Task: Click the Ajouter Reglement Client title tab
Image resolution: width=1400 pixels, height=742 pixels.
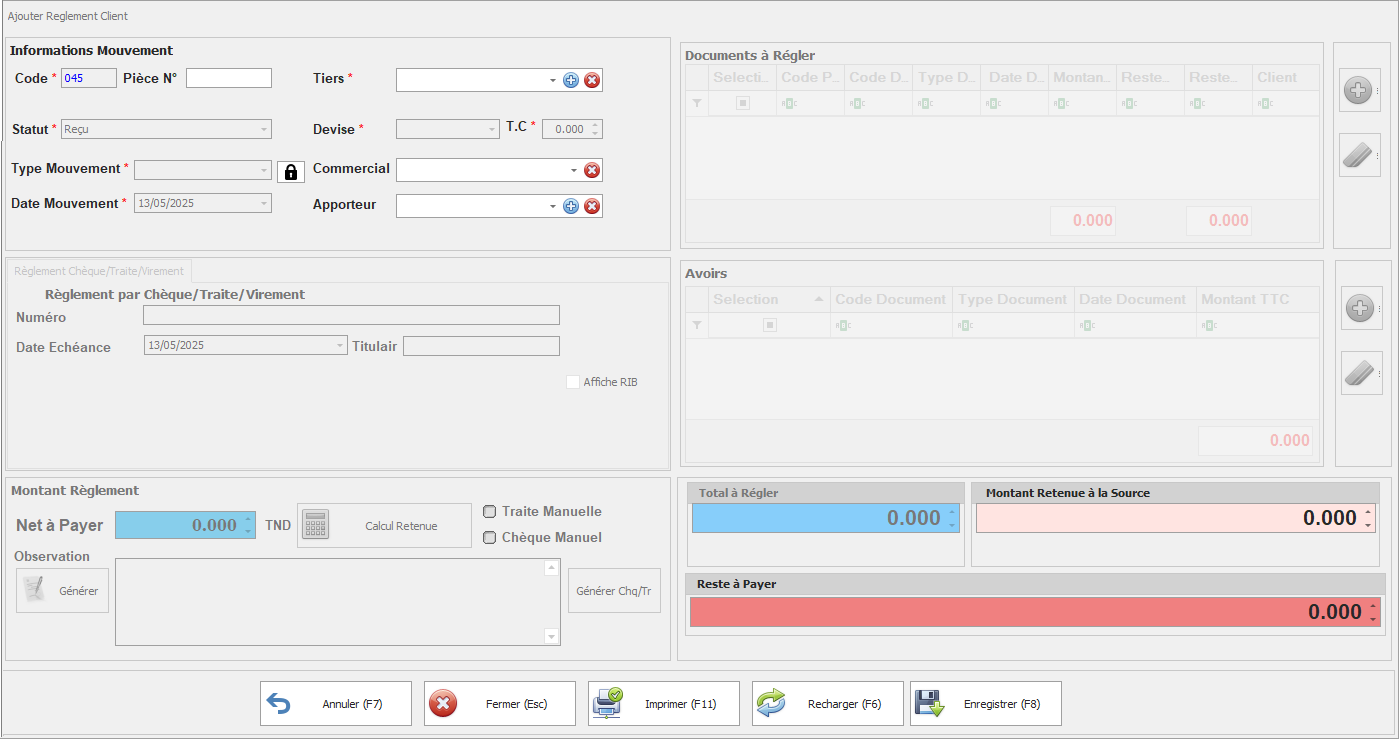Action: tap(70, 16)
